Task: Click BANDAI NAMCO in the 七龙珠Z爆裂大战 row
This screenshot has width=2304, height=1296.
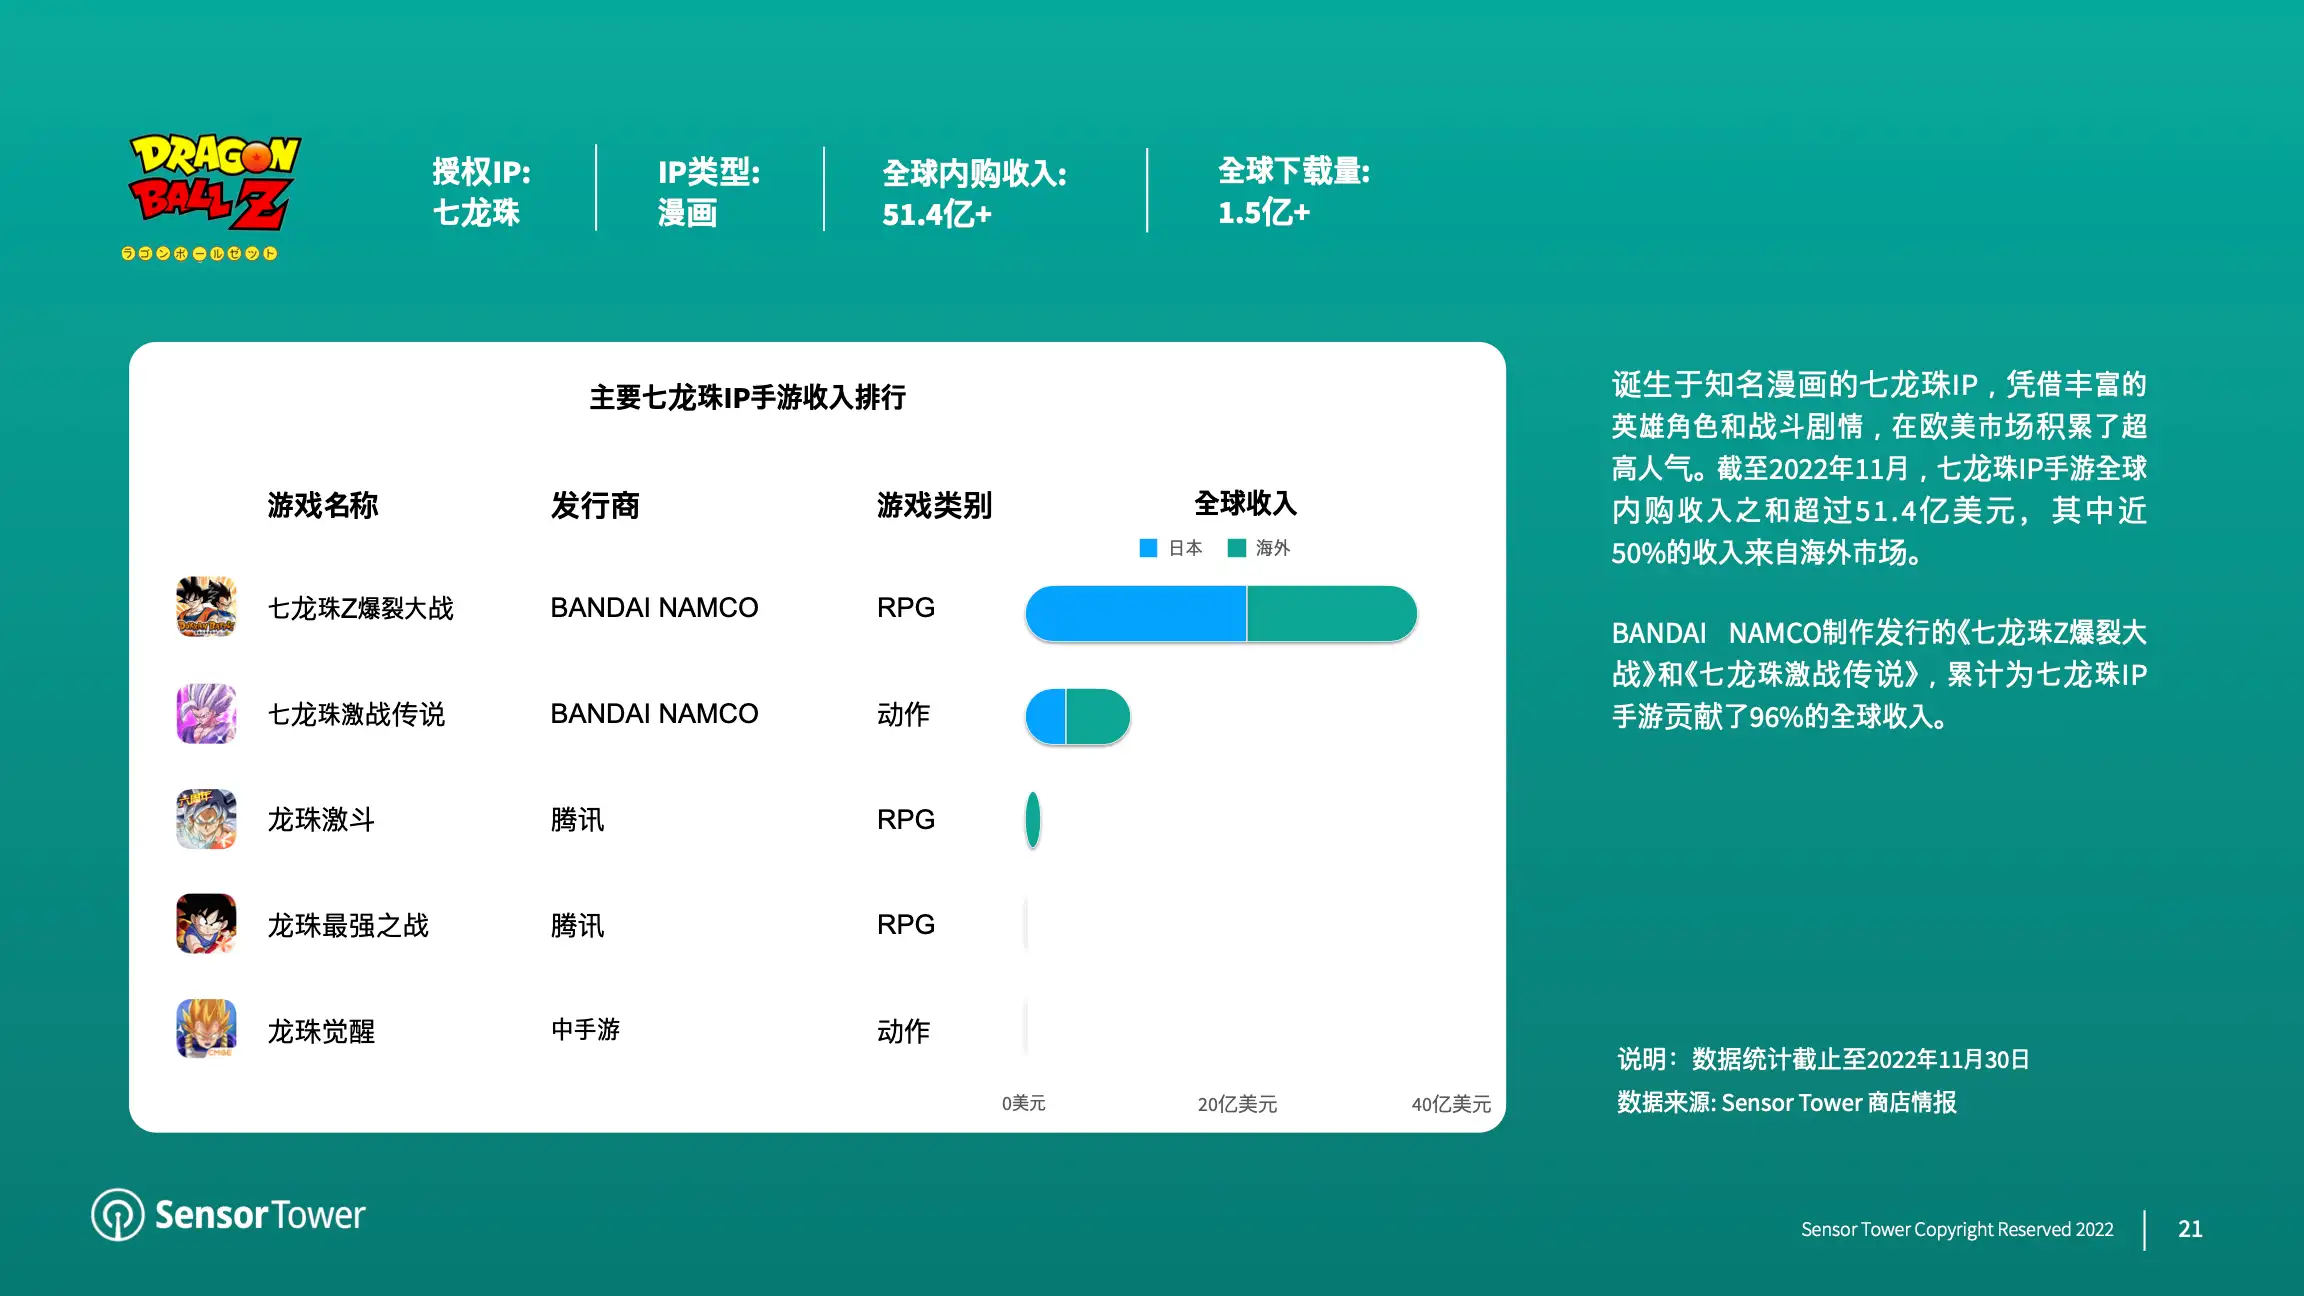Action: coord(654,607)
